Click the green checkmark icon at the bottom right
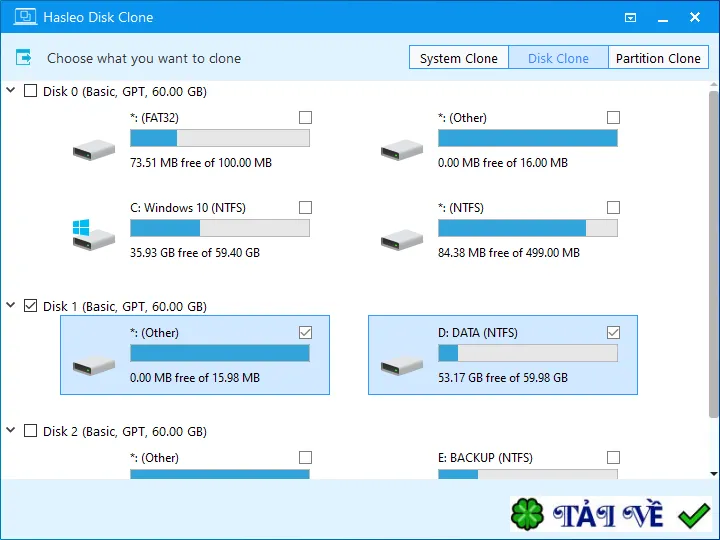Image resolution: width=720 pixels, height=540 pixels. (694, 515)
